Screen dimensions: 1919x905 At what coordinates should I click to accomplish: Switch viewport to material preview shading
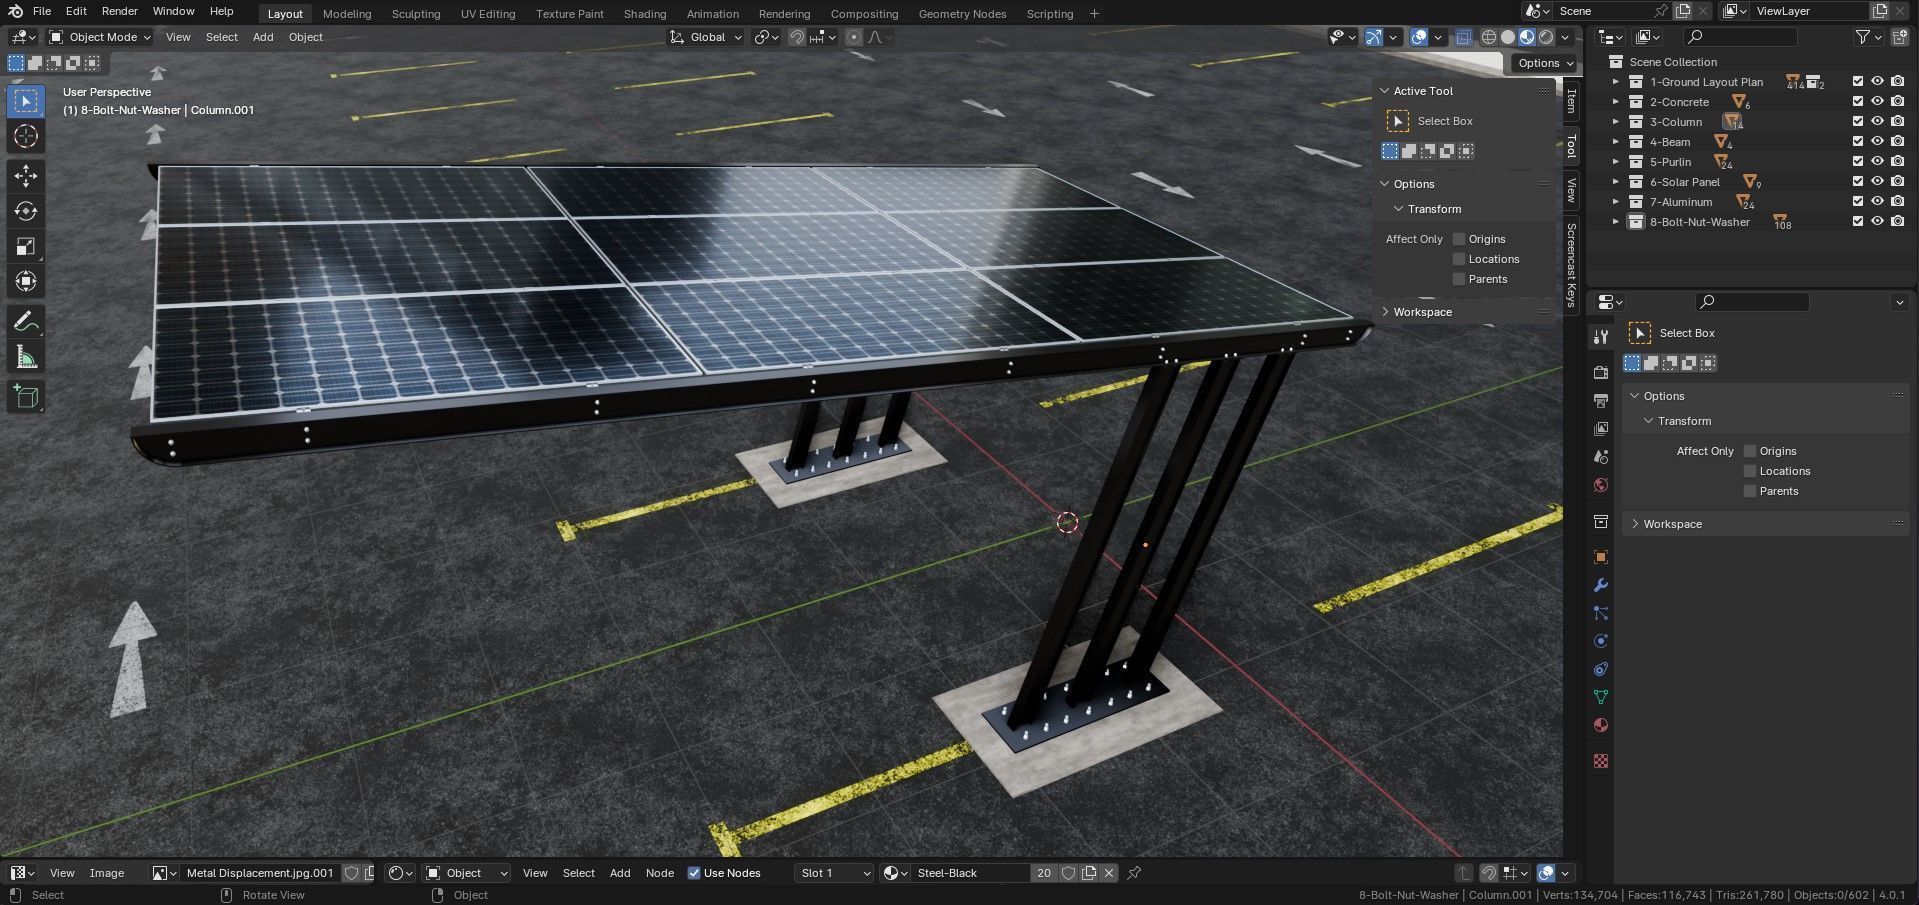(x=1527, y=37)
